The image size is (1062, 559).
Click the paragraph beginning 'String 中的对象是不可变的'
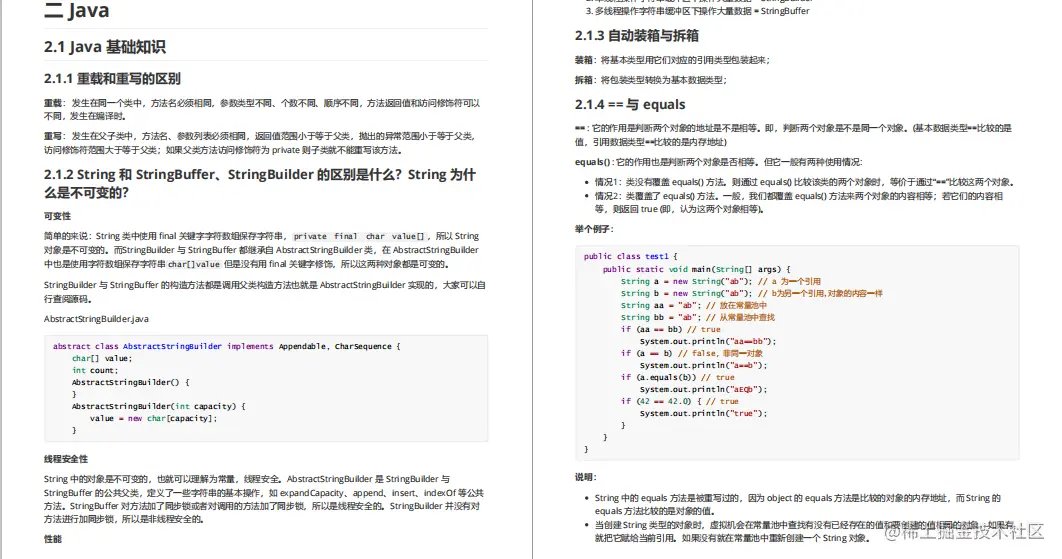click(x=264, y=499)
